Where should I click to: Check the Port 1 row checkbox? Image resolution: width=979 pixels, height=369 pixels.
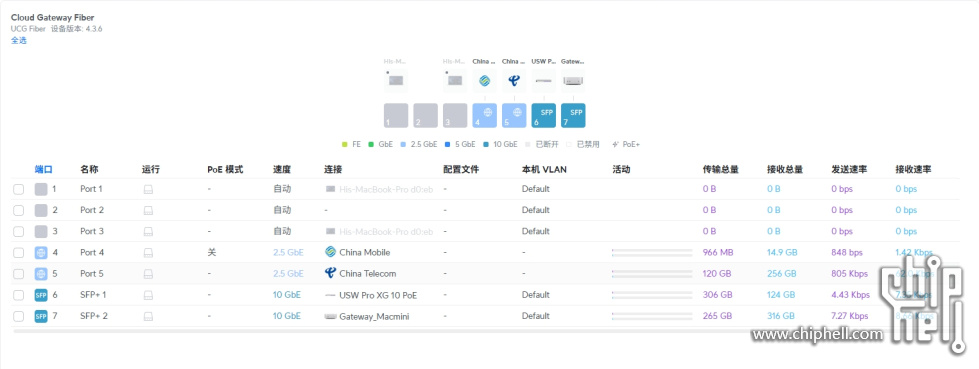point(19,189)
